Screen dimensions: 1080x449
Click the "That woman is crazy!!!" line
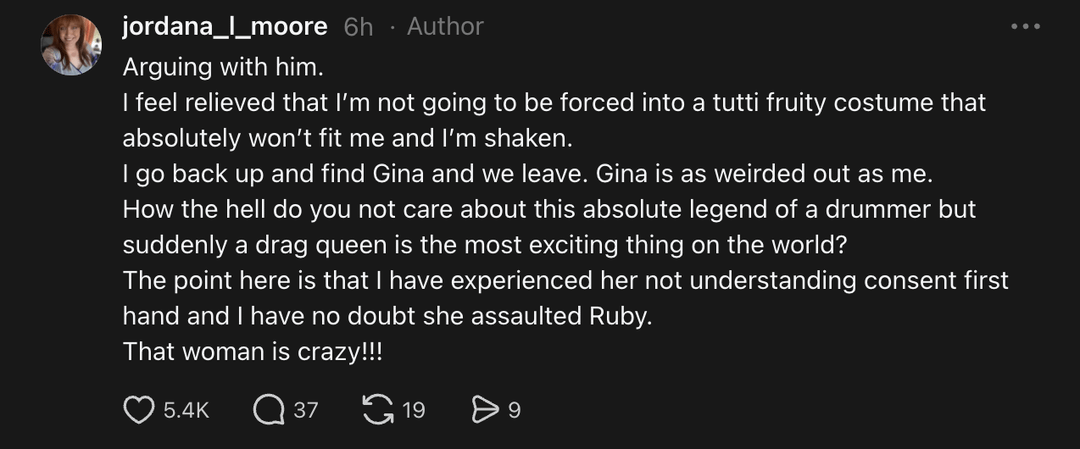pyautogui.click(x=254, y=351)
